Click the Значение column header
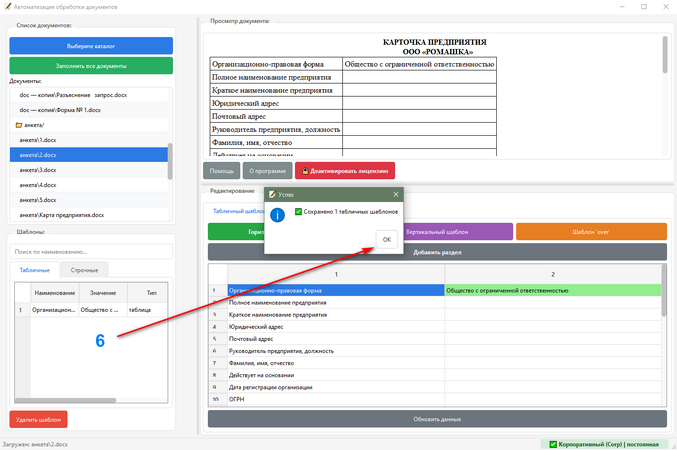Image resolution: width=677 pixels, height=450 pixels. click(103, 293)
